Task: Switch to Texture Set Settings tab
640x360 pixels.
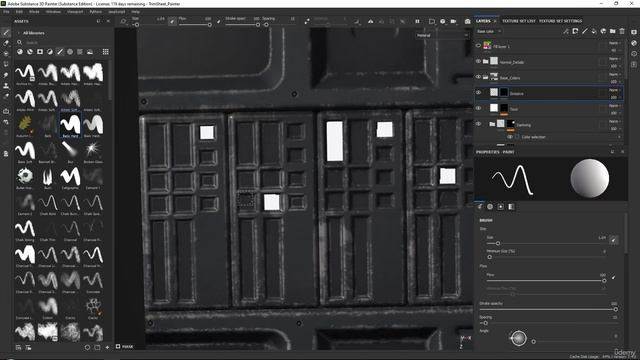Action: tap(560, 21)
